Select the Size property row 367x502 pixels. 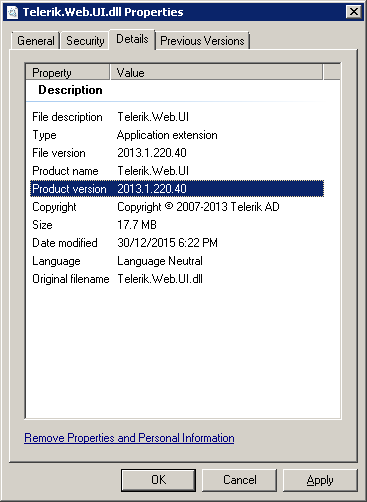click(x=177, y=225)
